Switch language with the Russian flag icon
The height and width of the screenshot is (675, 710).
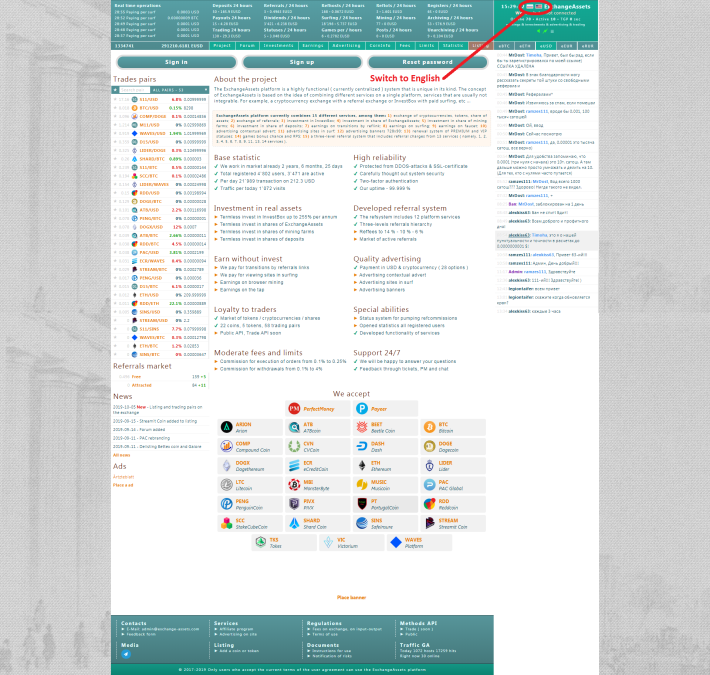click(x=530, y=6)
